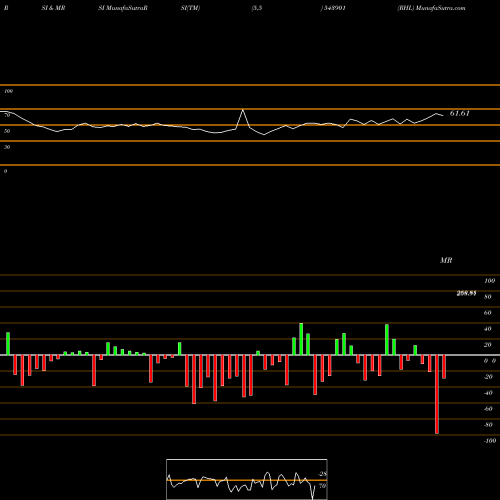Click the RSI axis label 70
Screen dimensions: 500x500
(7, 115)
